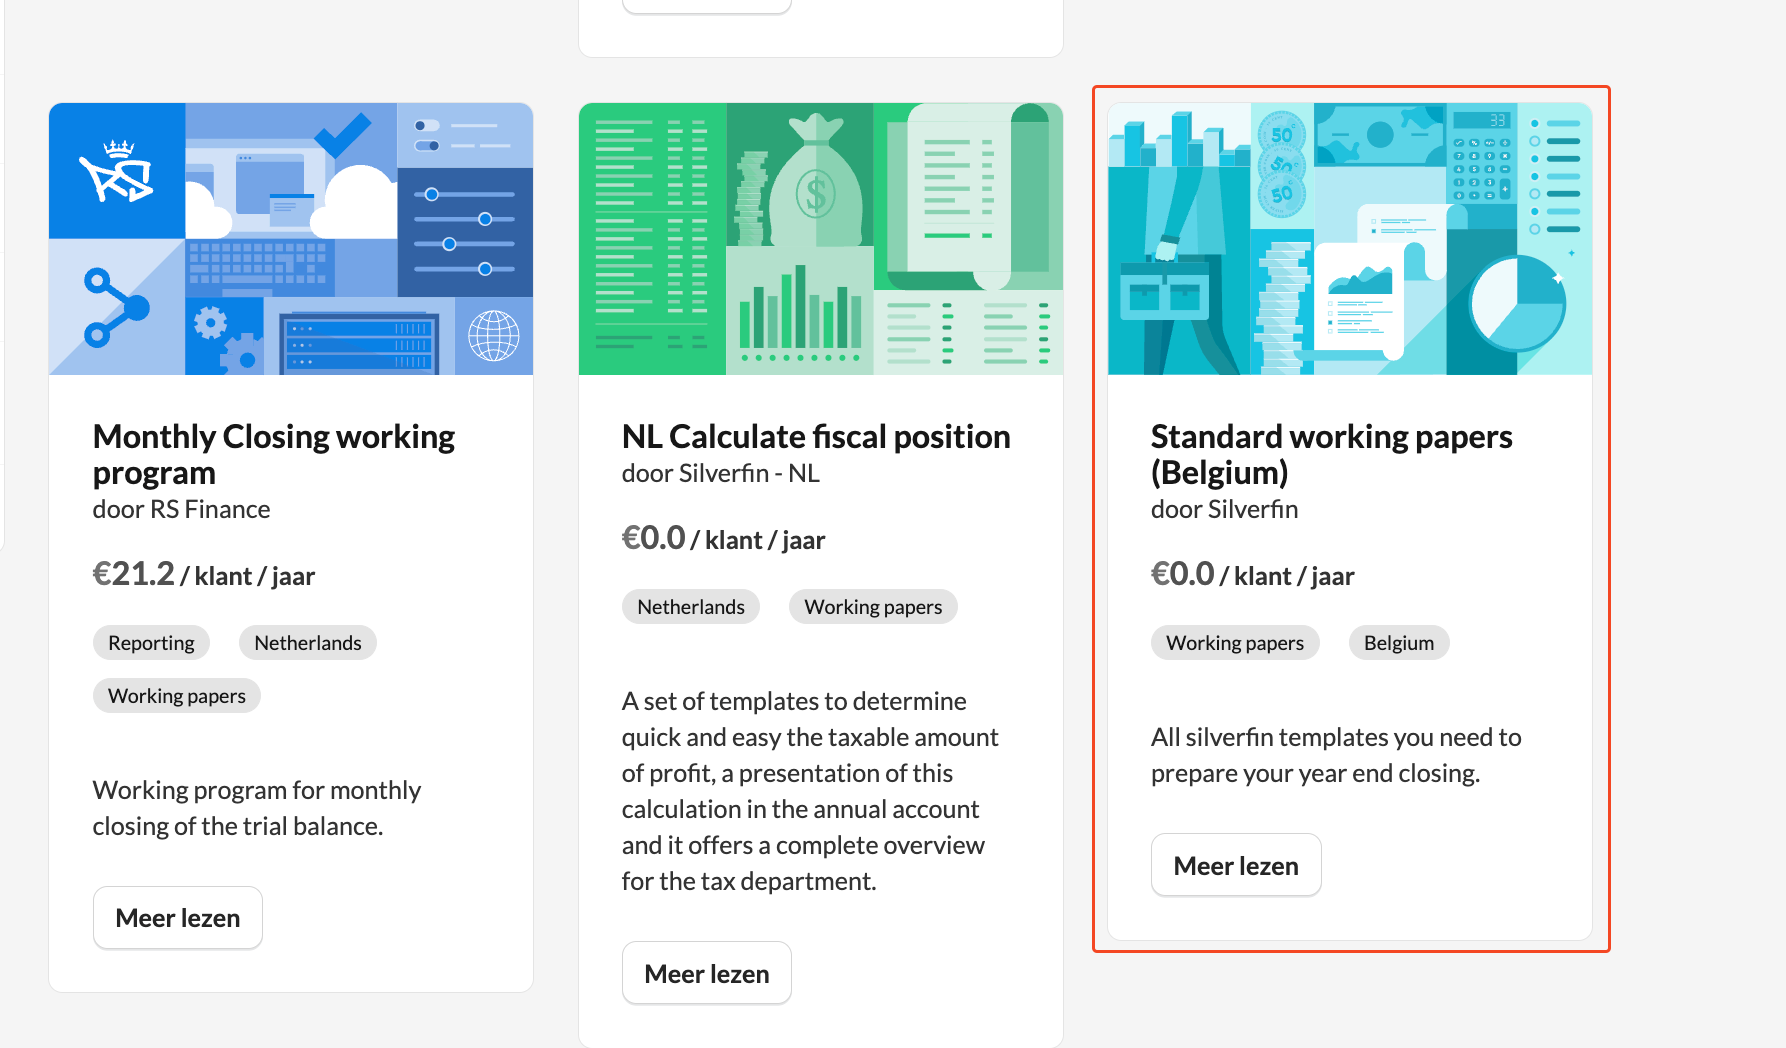Open the NL Calculate fiscal position title
This screenshot has height=1048, width=1786.
(x=816, y=437)
